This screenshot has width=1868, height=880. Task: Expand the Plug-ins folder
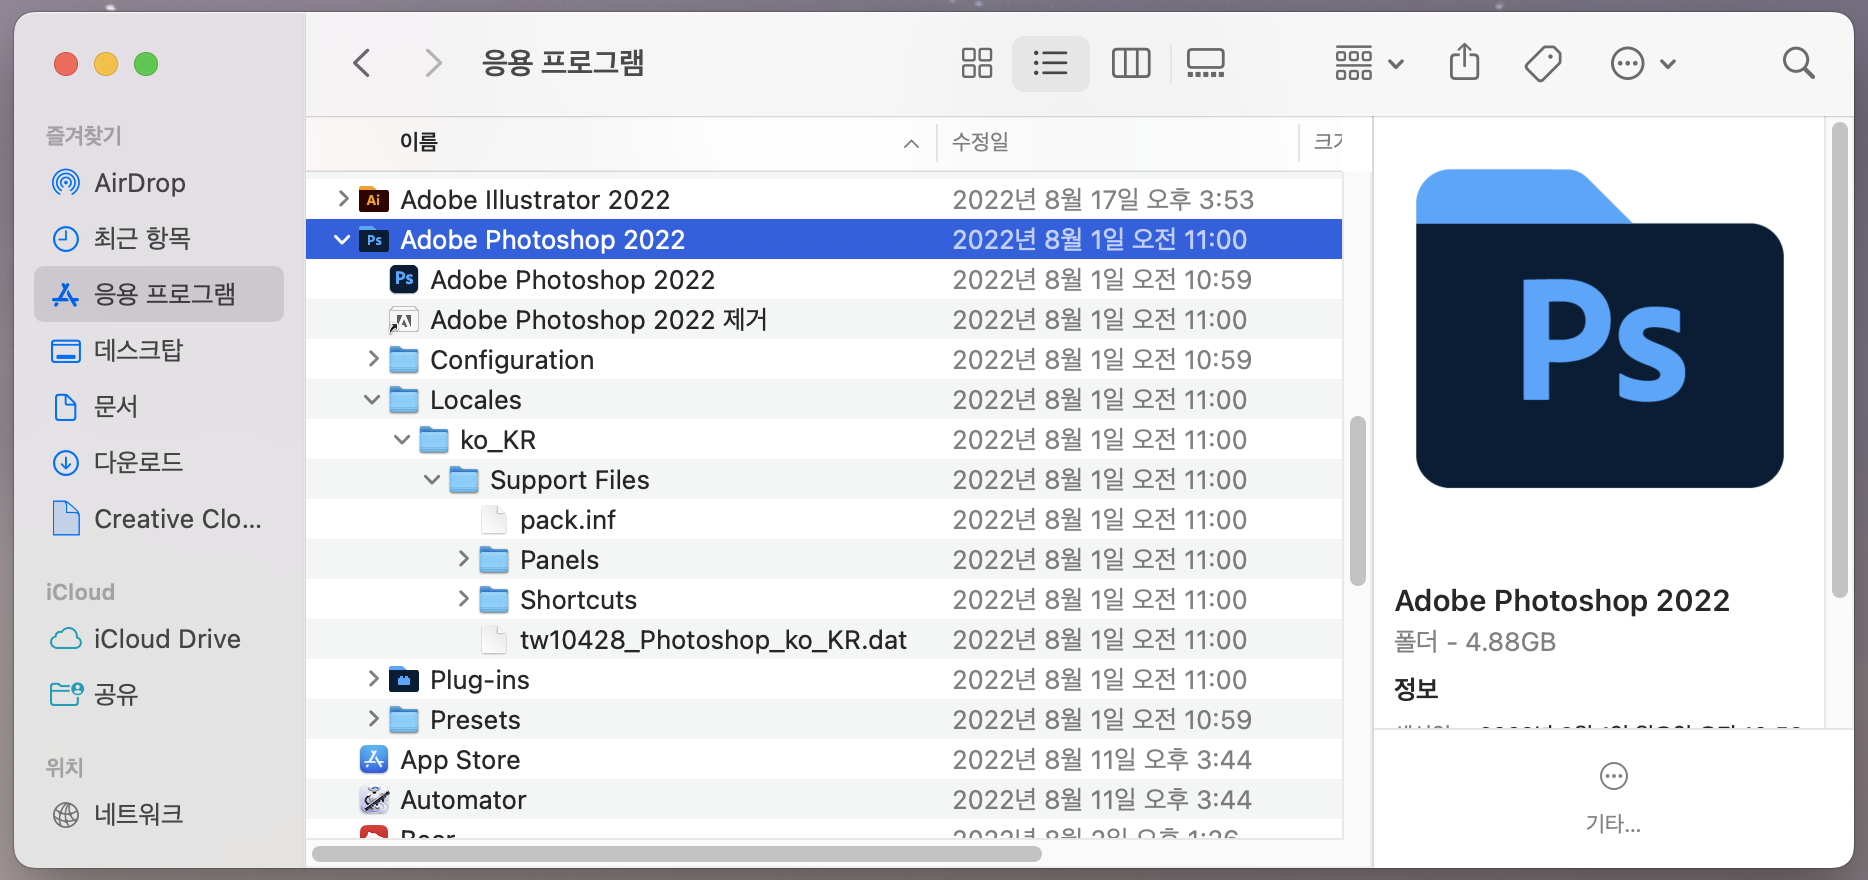click(373, 679)
